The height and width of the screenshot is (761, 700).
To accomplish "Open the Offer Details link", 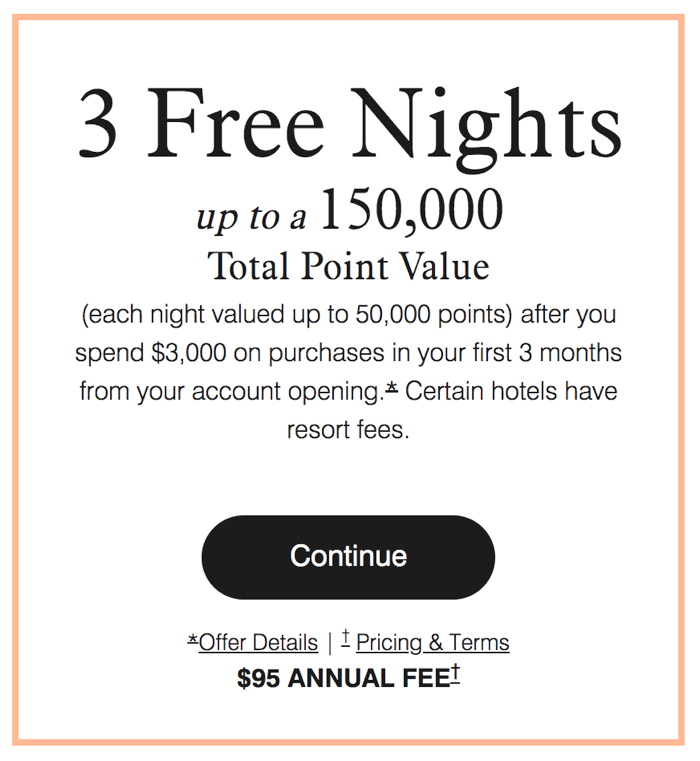I will [258, 643].
